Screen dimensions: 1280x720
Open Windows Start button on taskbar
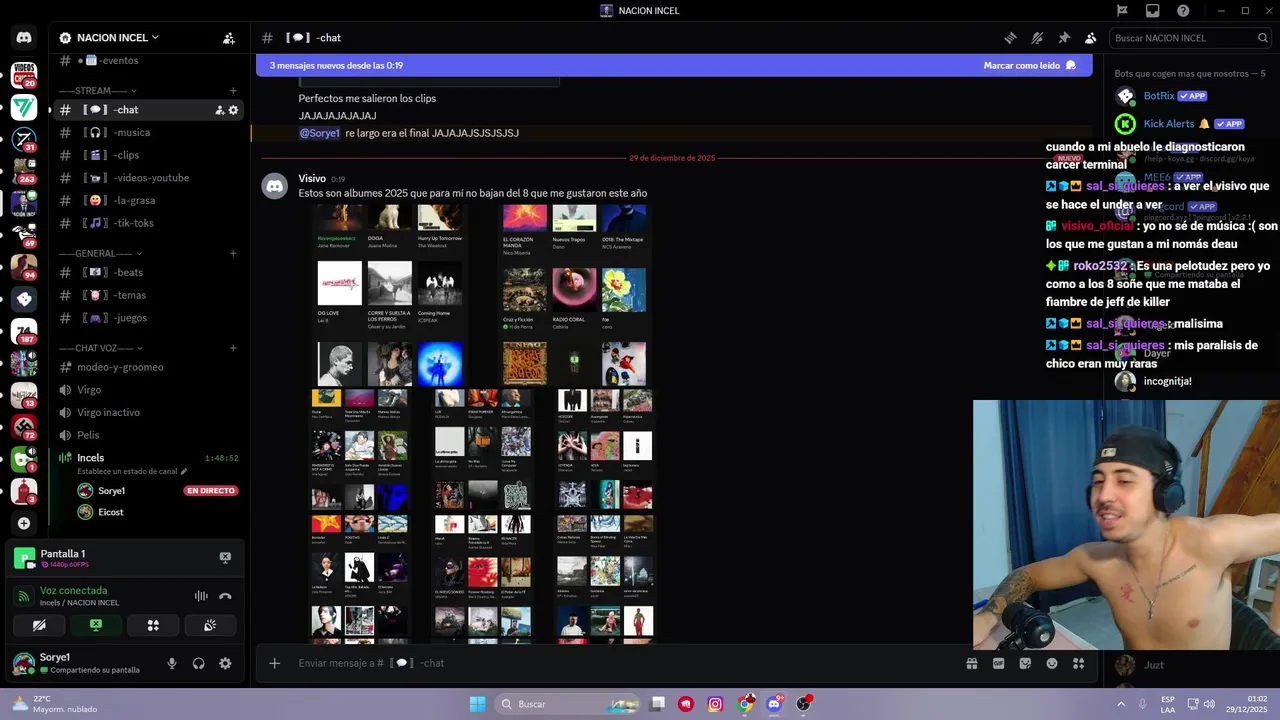[478, 704]
